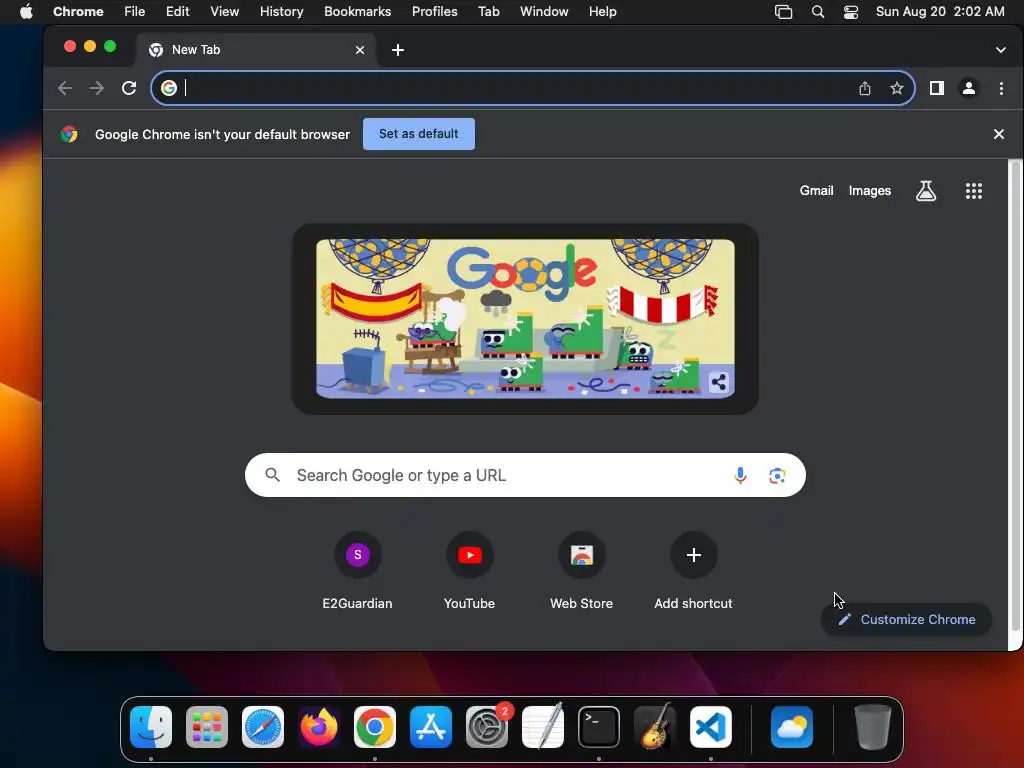Click Add shortcut plus button
Image resolution: width=1024 pixels, height=768 pixels.
click(x=694, y=555)
